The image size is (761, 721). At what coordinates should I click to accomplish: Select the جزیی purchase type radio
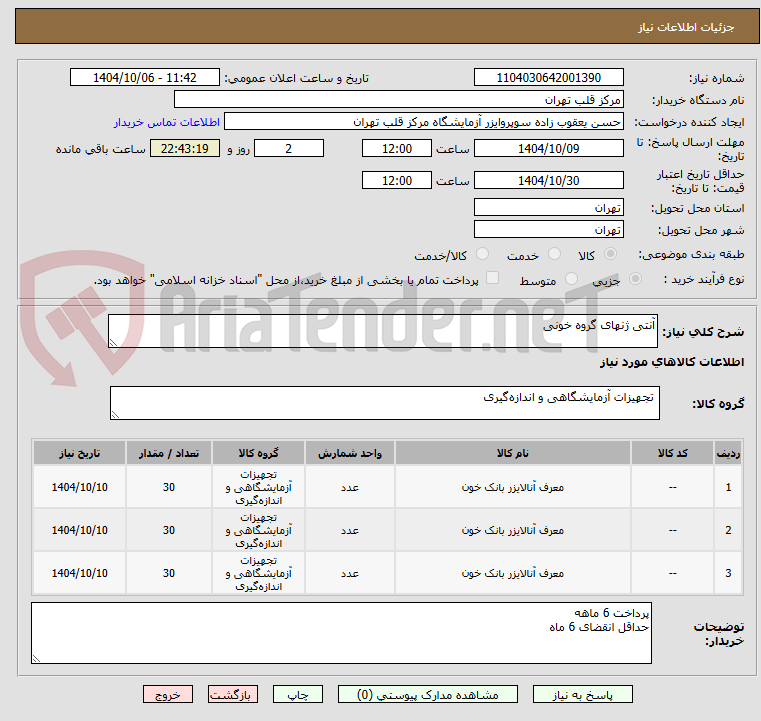pyautogui.click(x=635, y=279)
